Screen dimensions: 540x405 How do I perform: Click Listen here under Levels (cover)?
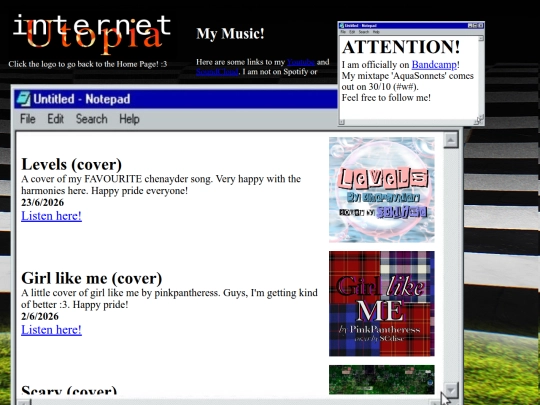(51, 216)
